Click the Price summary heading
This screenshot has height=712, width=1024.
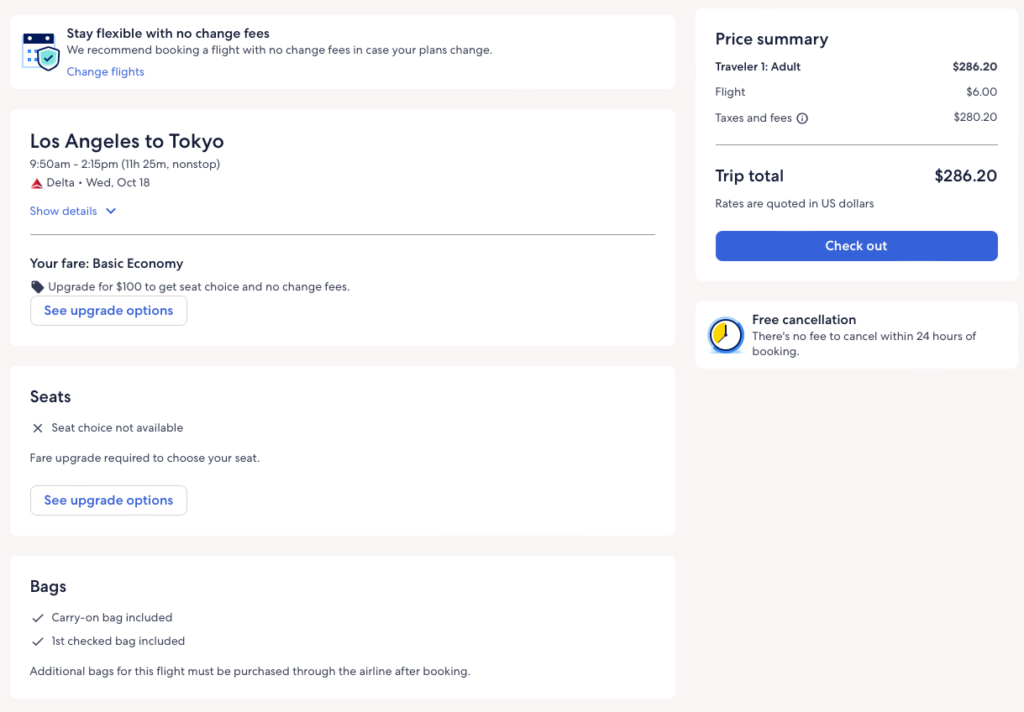point(771,39)
